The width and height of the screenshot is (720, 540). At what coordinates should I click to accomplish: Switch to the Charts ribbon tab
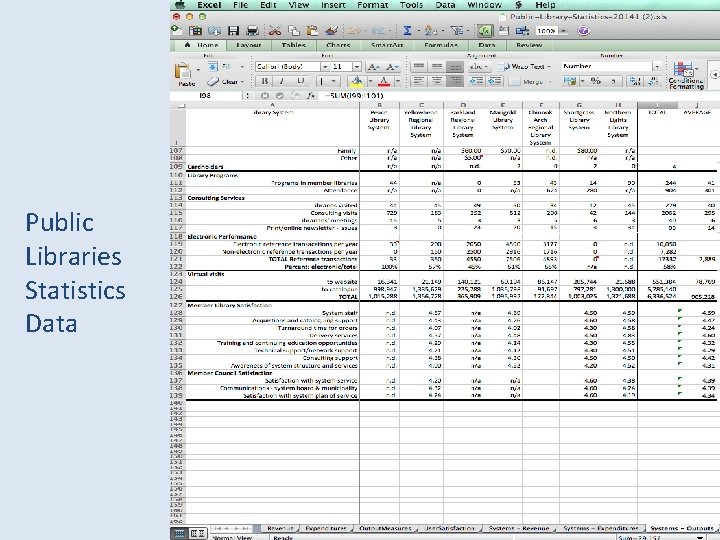tap(338, 45)
